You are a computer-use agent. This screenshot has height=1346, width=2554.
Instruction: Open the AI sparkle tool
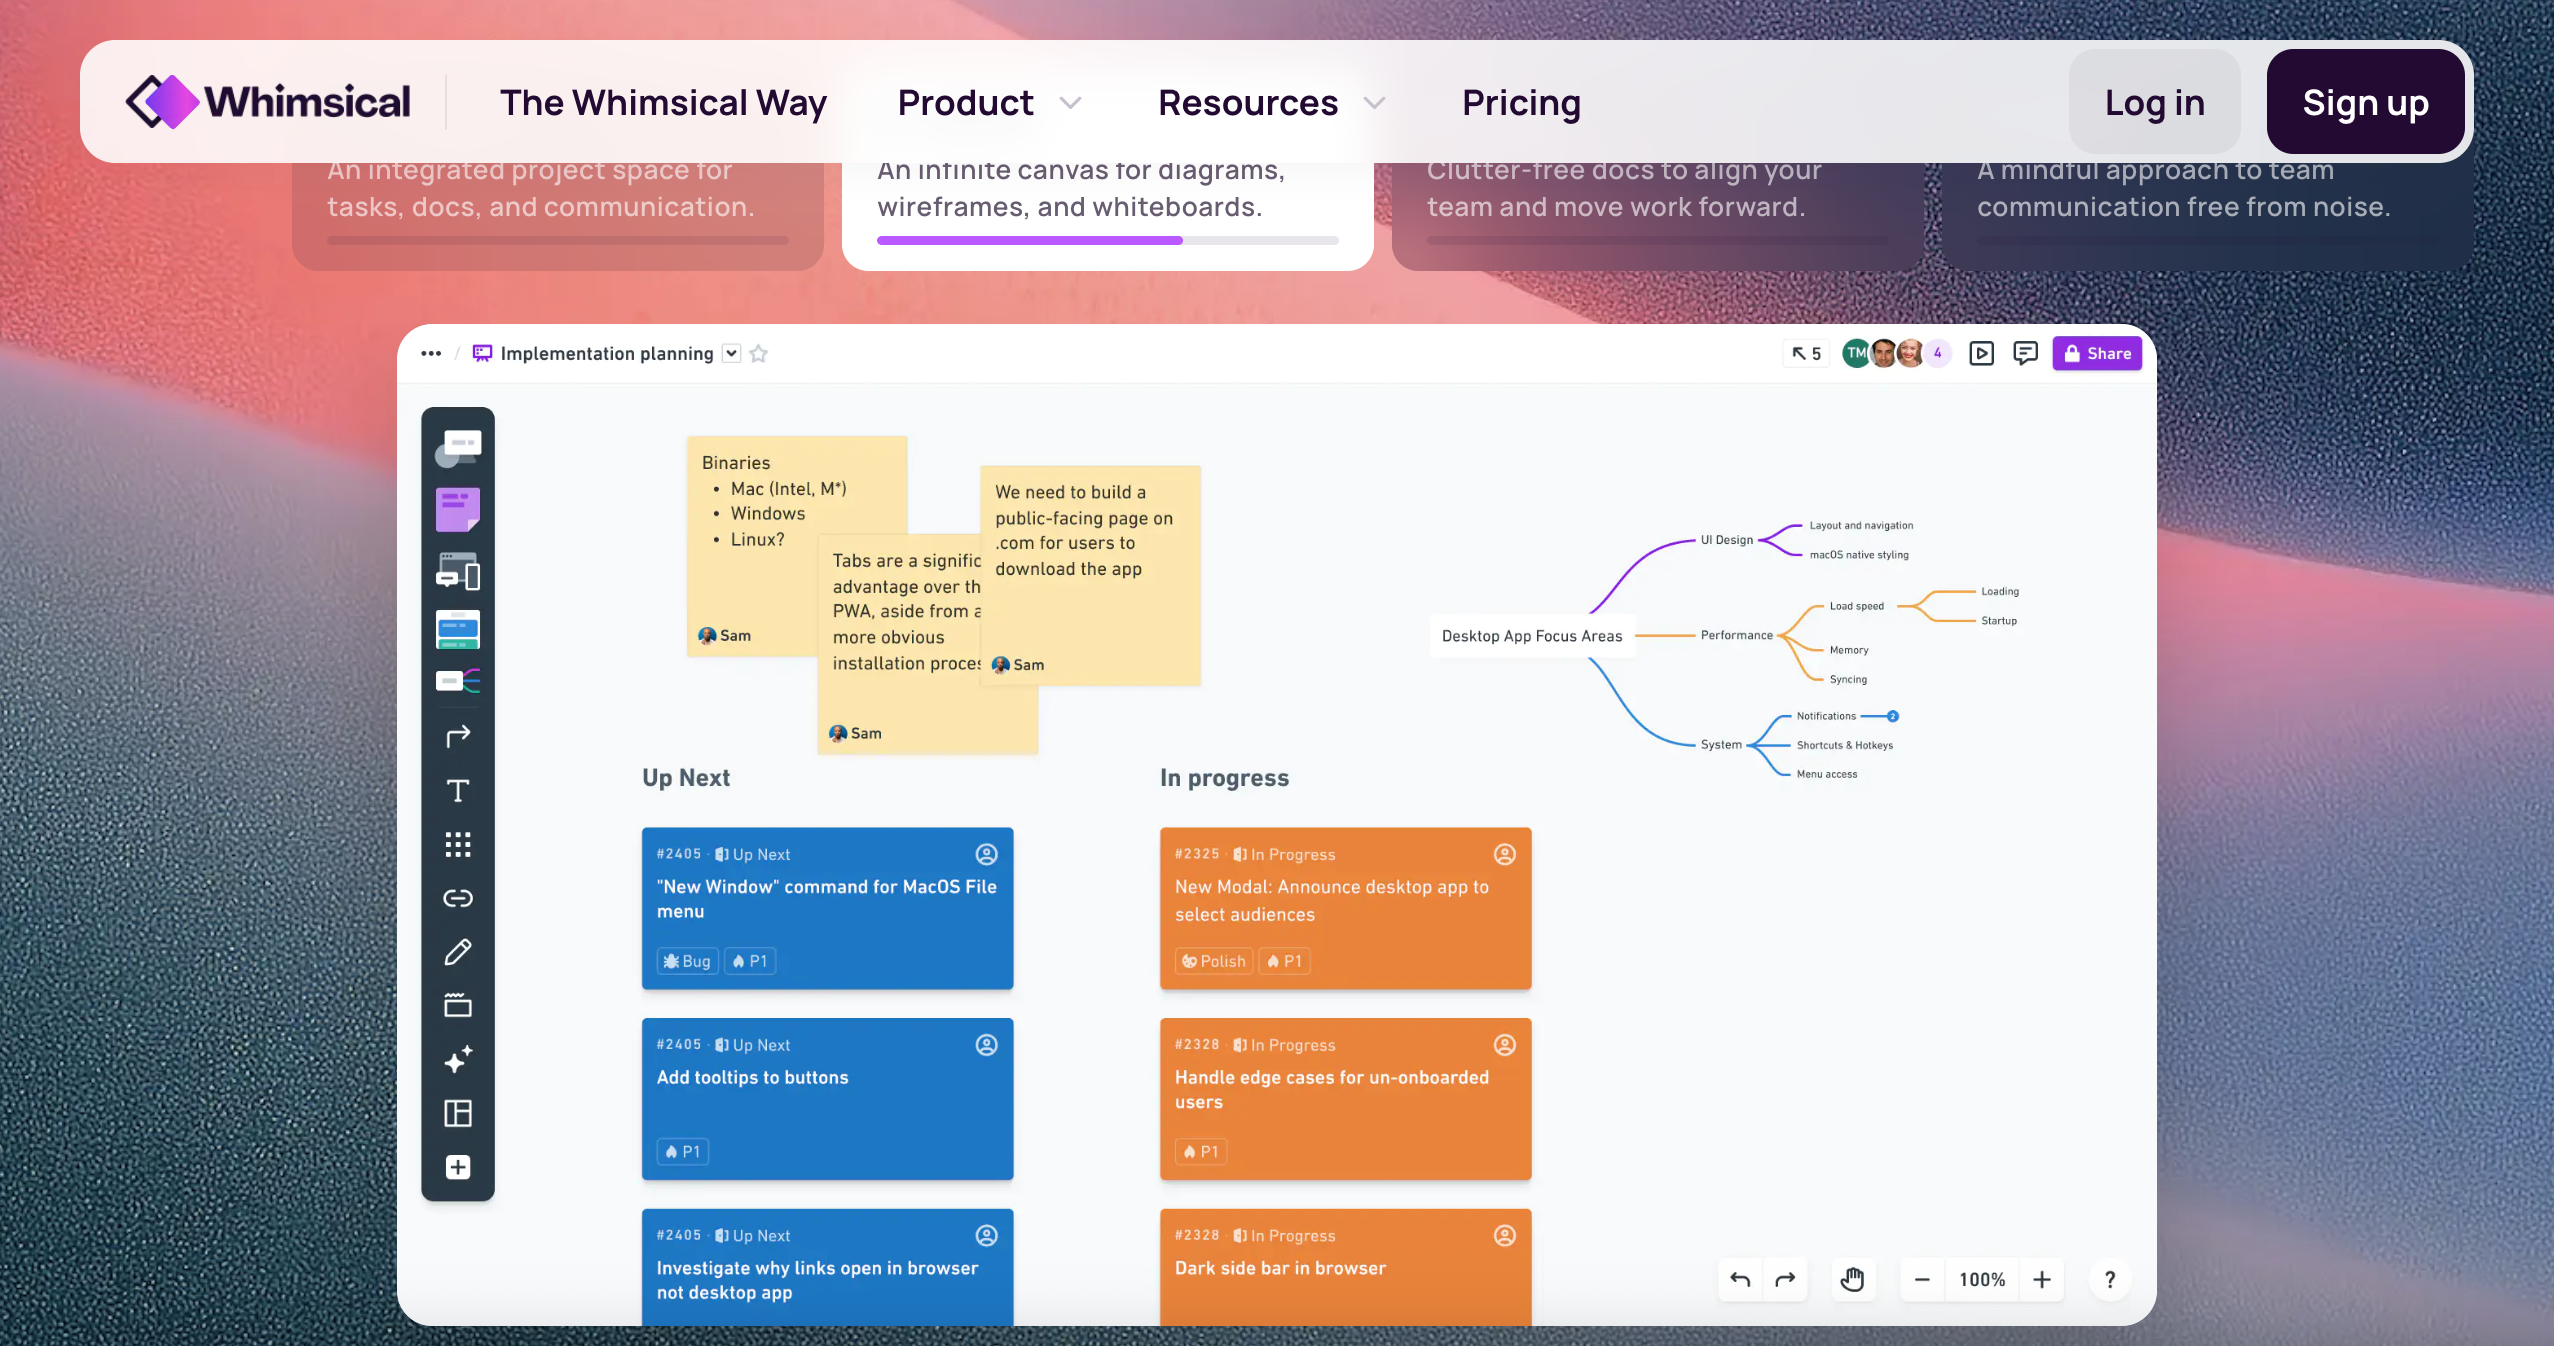[x=458, y=1060]
